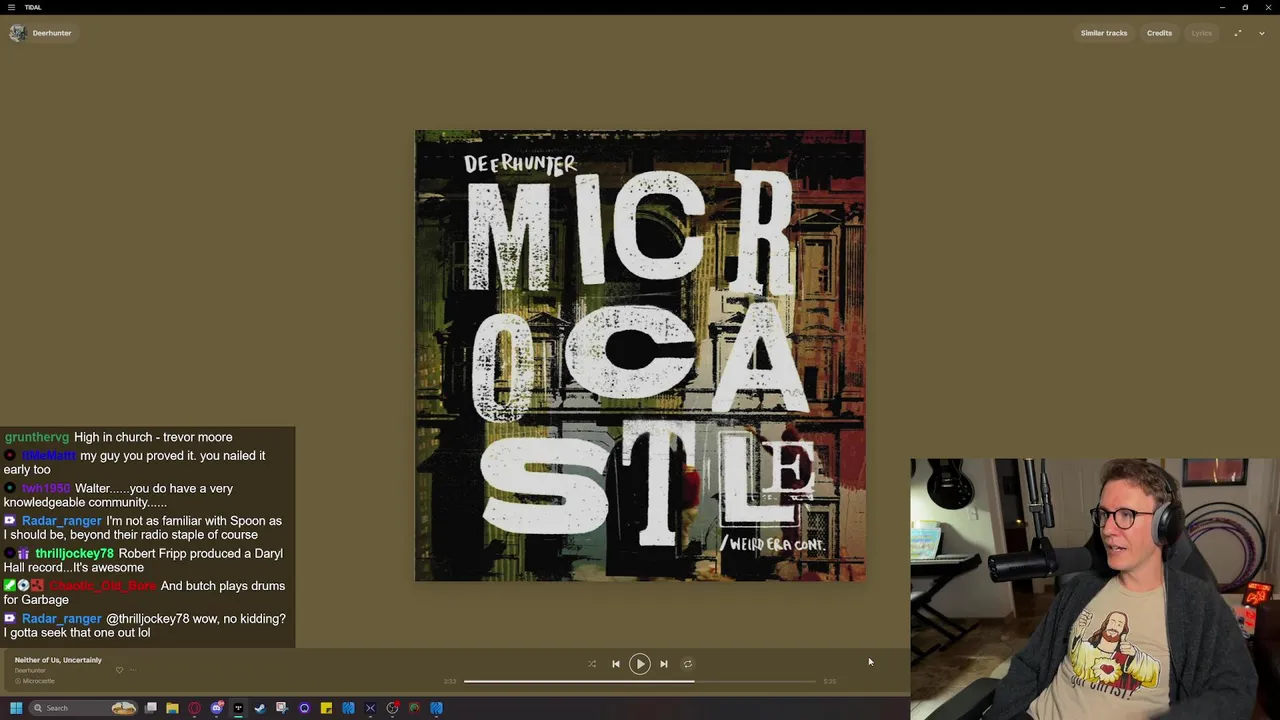This screenshot has width=1280, height=720.
Task: Open File Explorer from the taskbar
Action: [x=173, y=708]
